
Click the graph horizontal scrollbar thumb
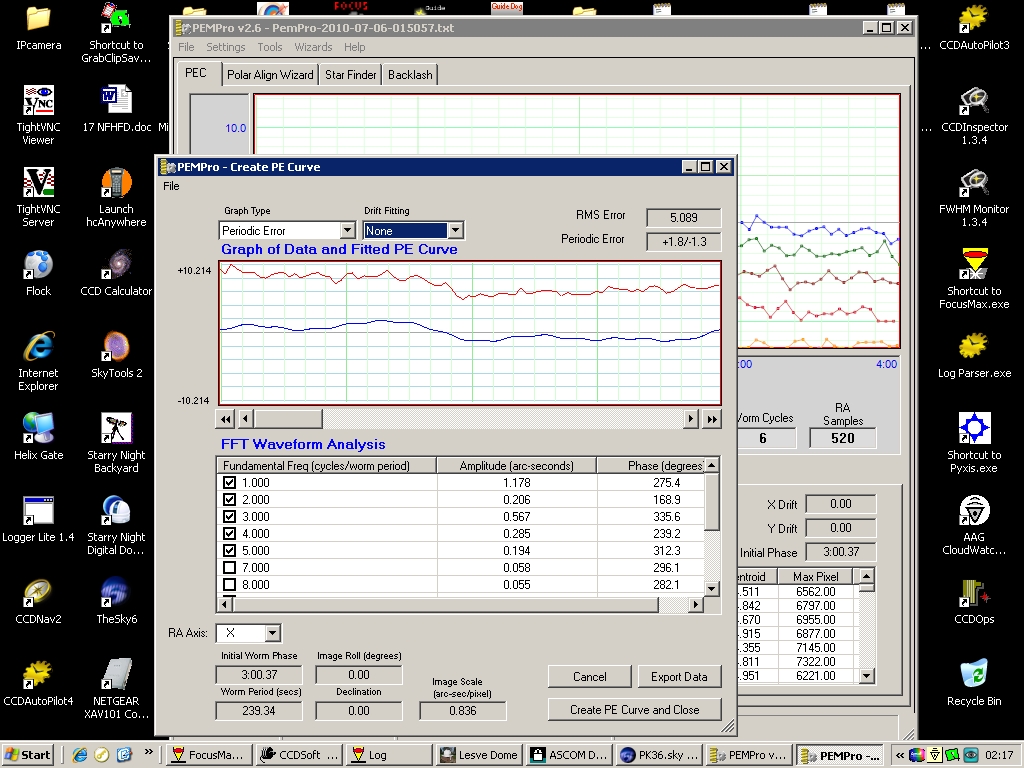coord(287,419)
